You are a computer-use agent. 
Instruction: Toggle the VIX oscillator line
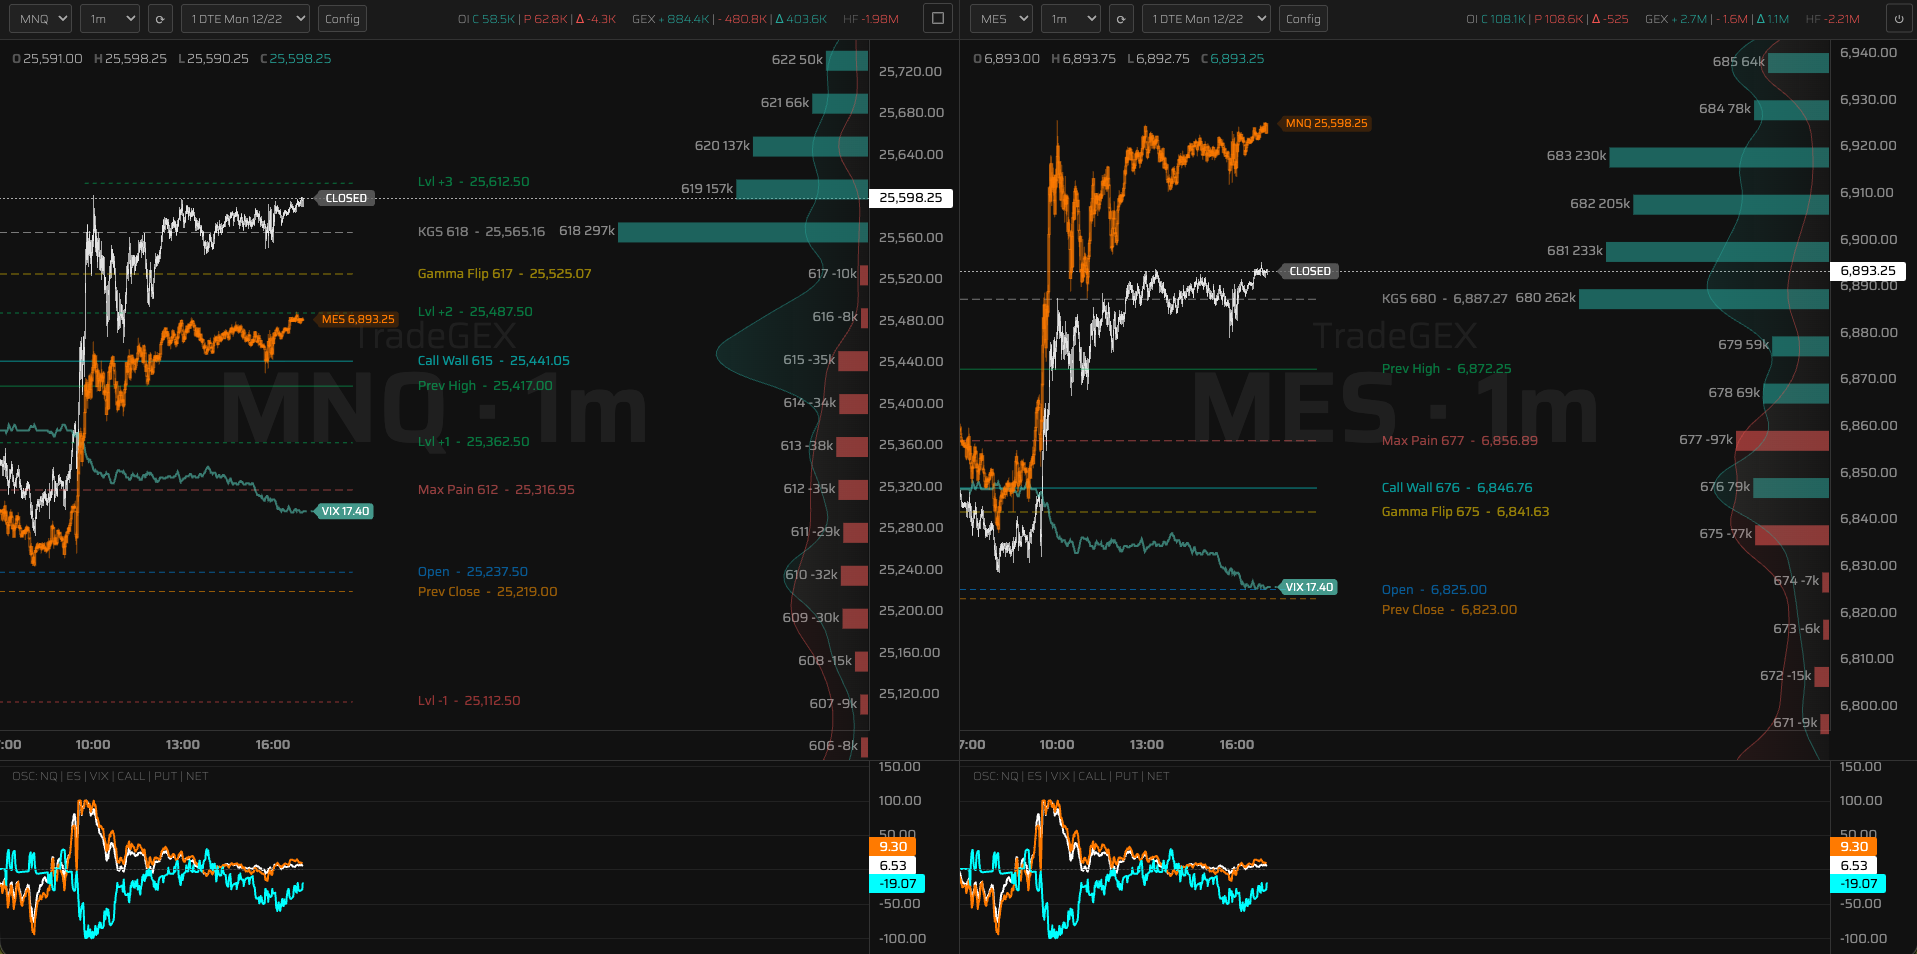(x=99, y=776)
